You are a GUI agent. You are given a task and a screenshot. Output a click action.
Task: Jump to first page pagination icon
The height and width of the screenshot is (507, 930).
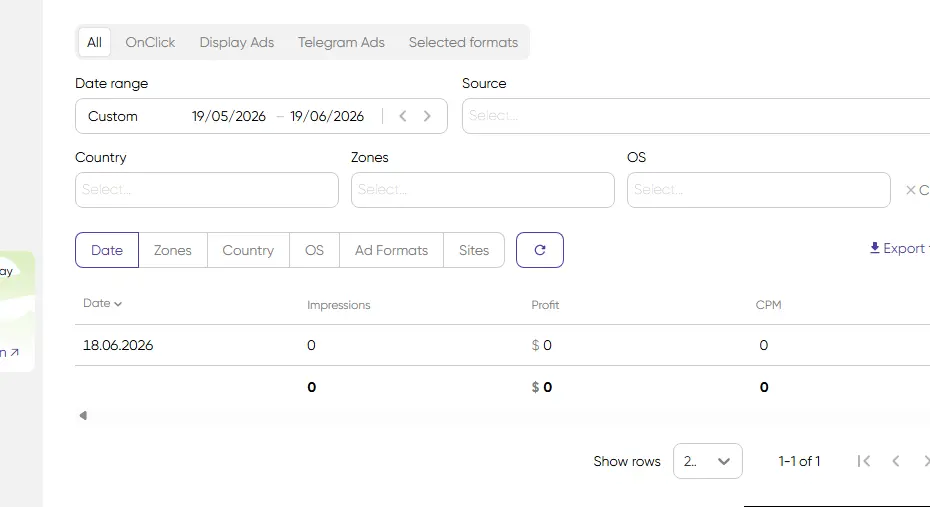click(x=864, y=461)
